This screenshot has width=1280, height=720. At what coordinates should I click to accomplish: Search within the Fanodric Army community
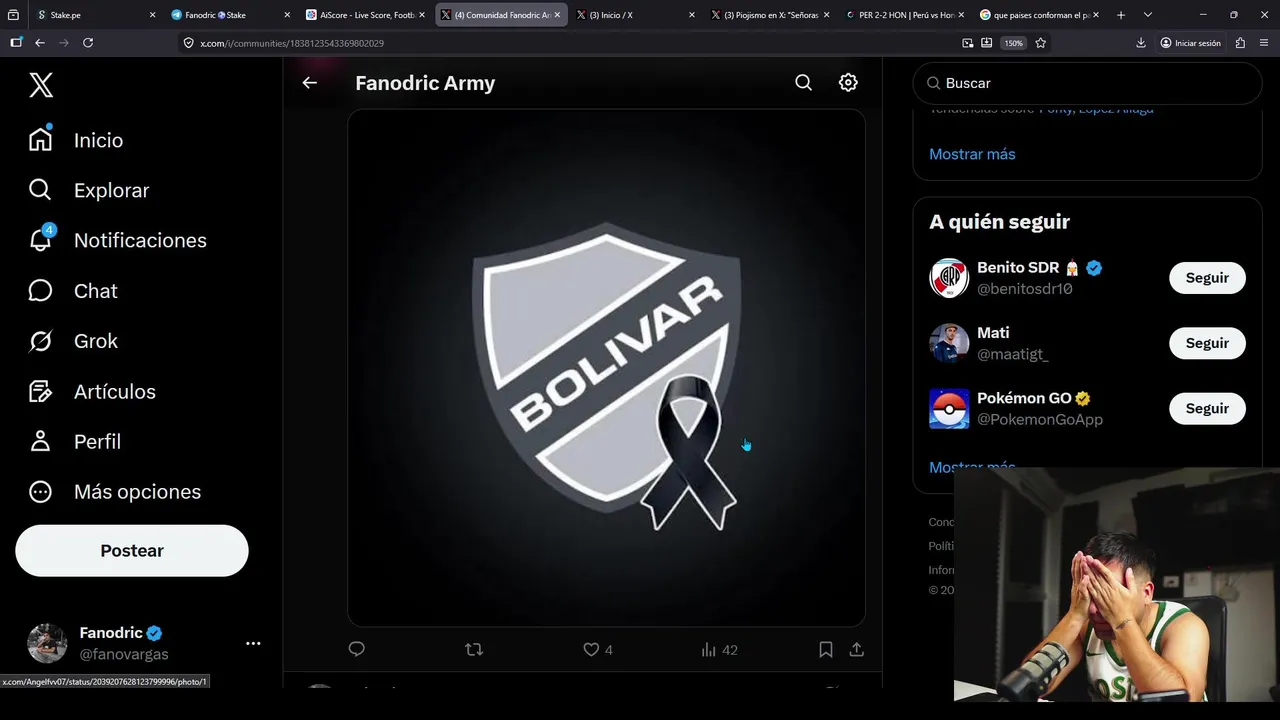(804, 83)
